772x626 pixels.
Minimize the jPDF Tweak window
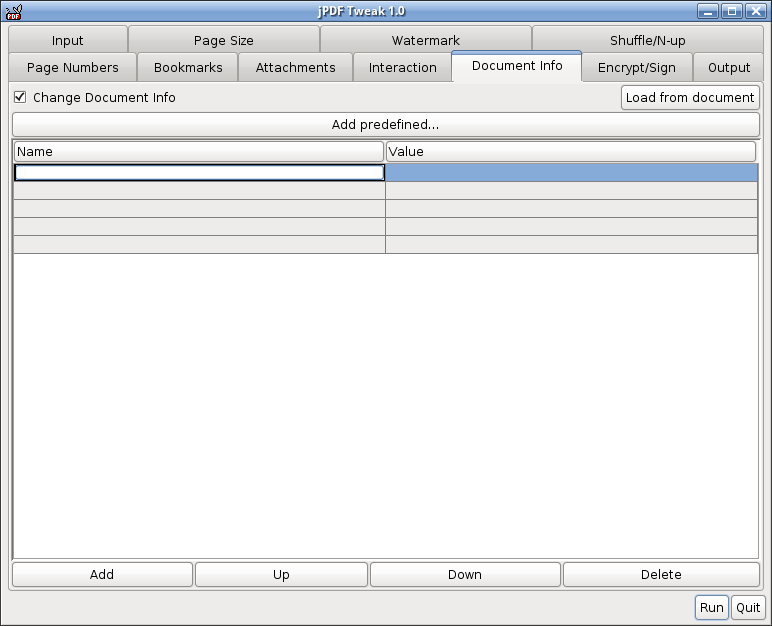[708, 11]
